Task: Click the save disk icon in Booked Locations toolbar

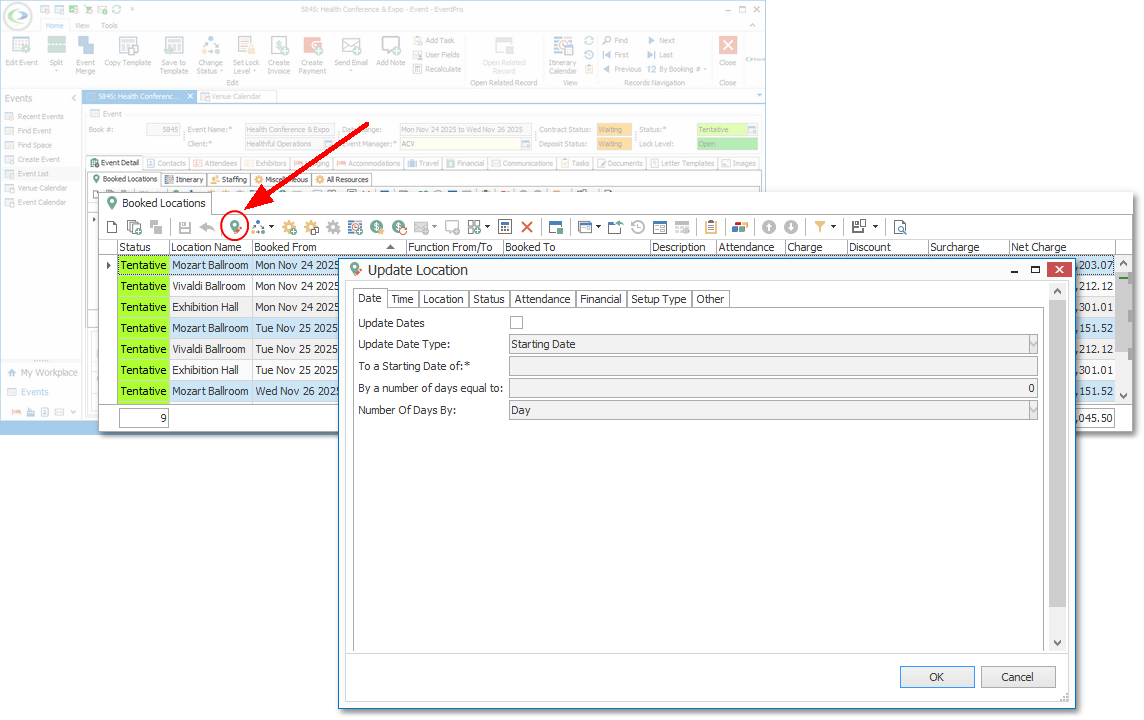Action: 185,227
